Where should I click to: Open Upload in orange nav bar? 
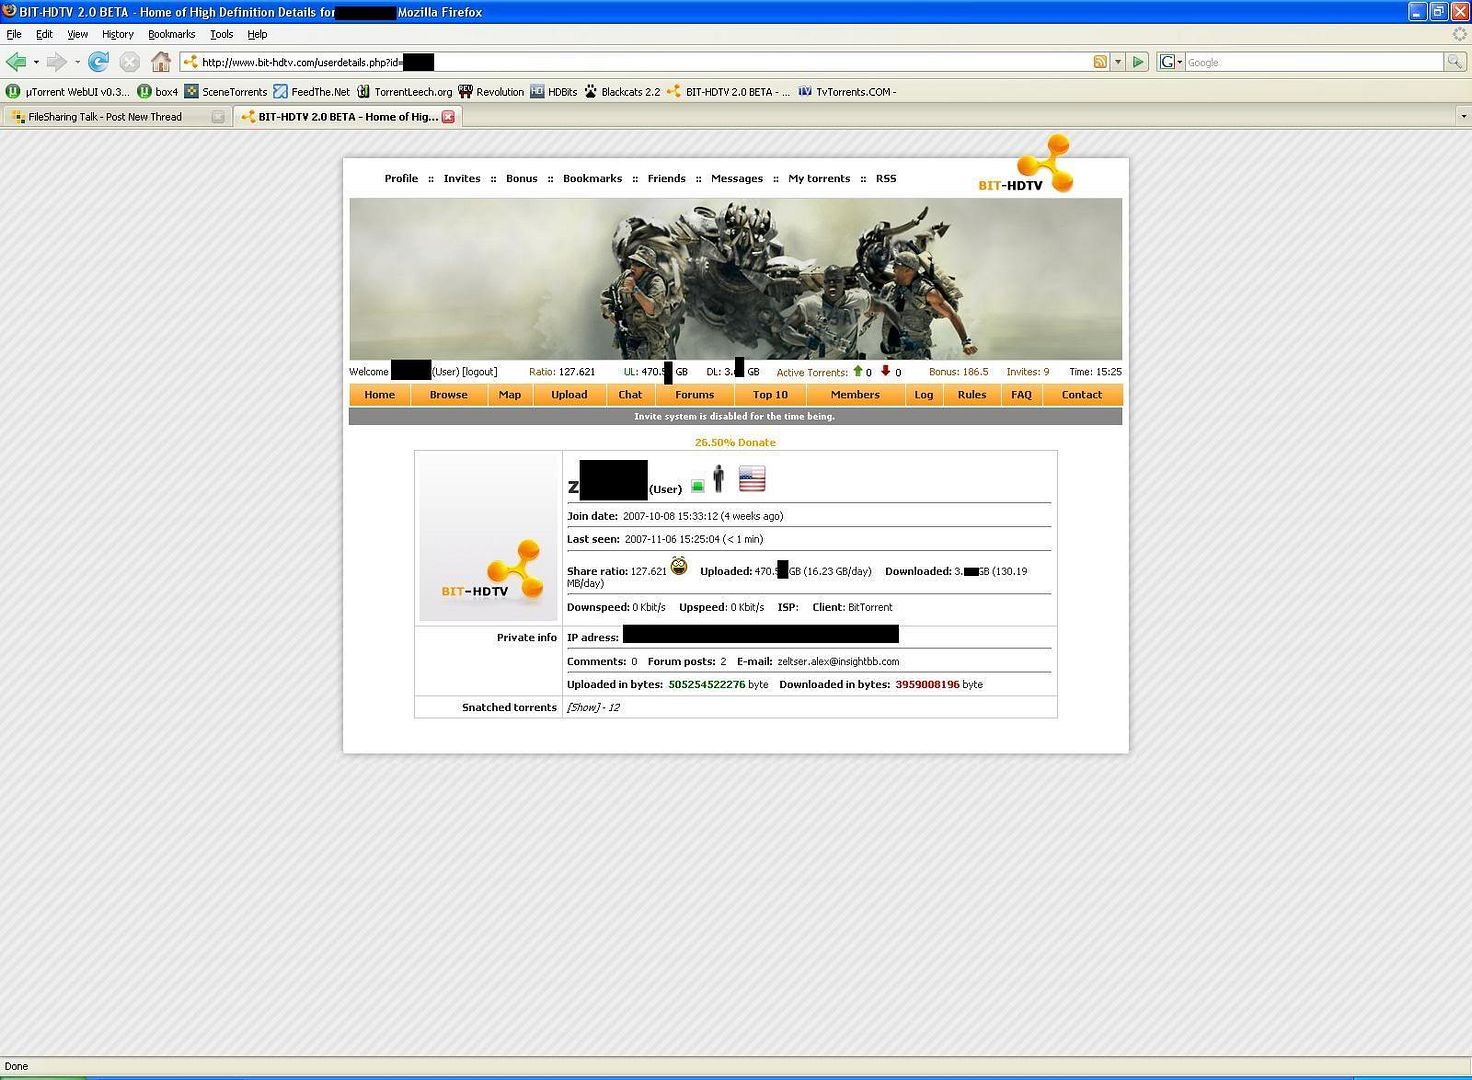[x=569, y=395]
